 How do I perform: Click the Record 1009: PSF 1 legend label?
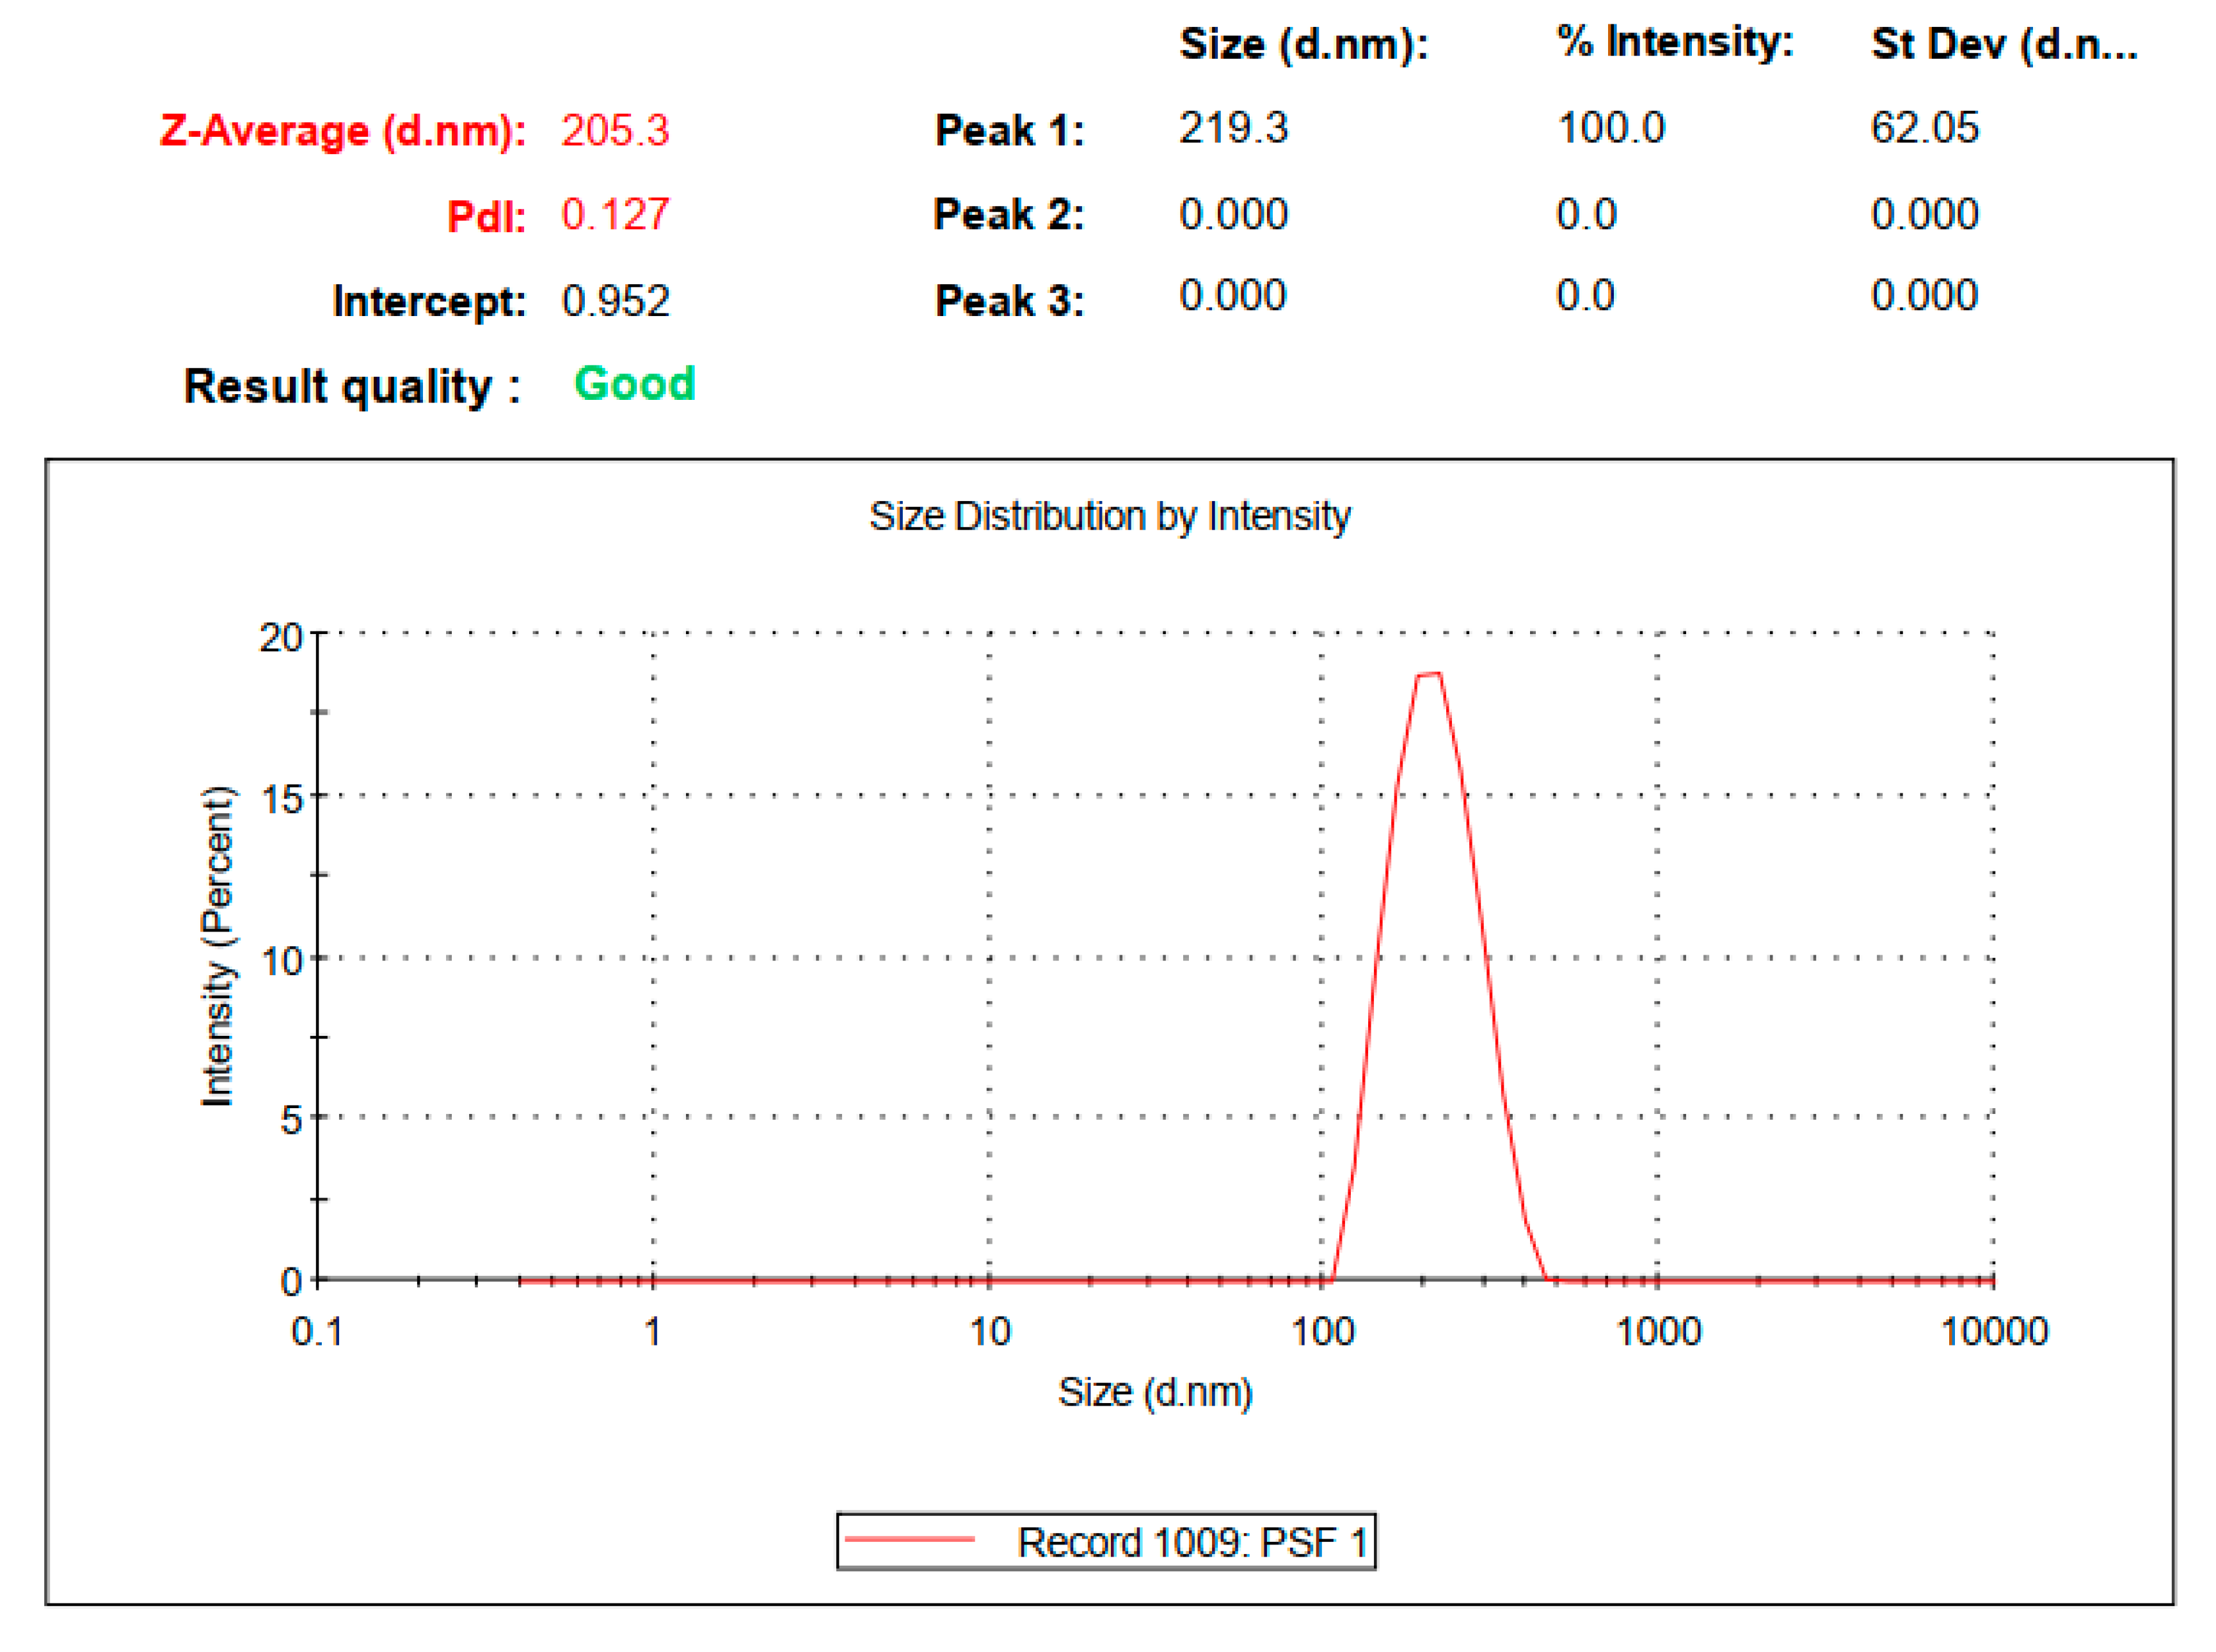point(1192,1542)
